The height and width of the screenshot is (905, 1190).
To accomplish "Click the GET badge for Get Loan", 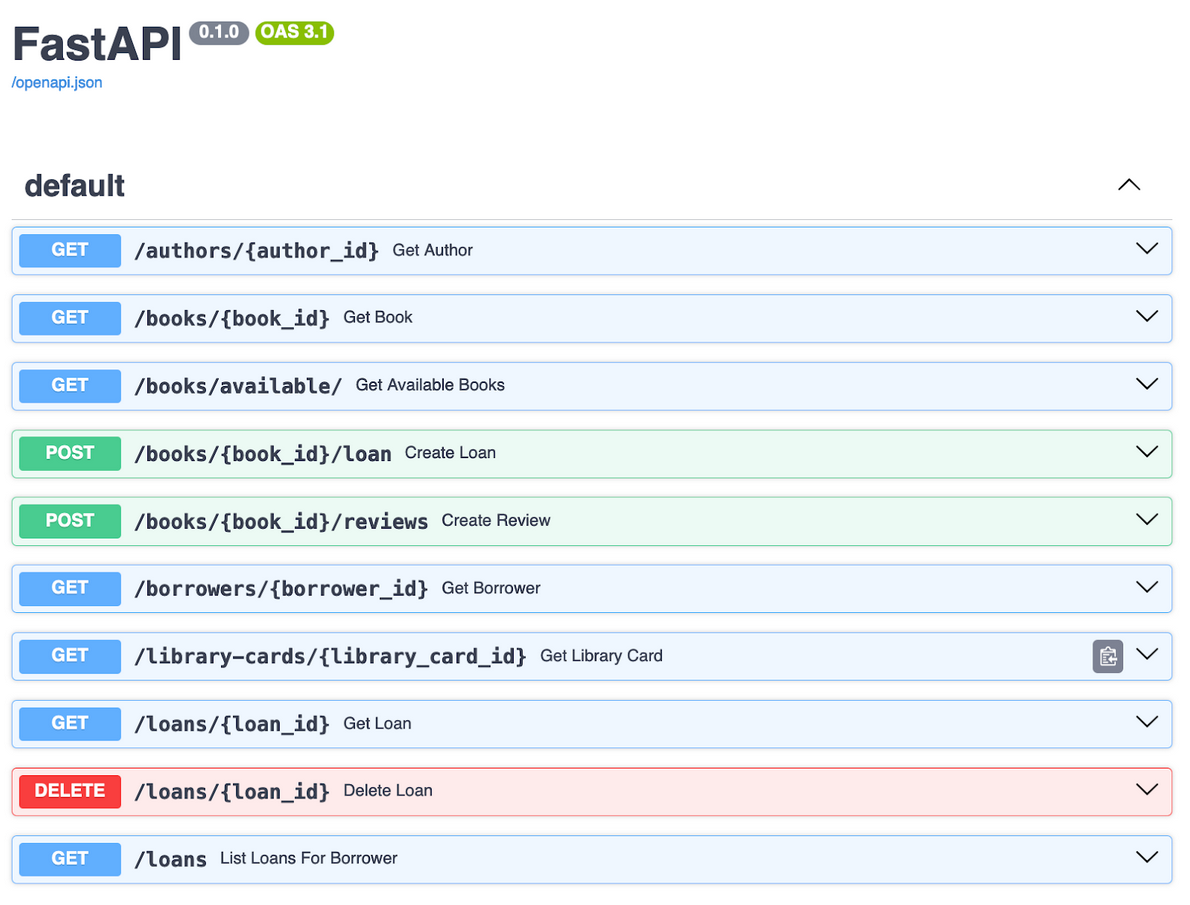I will pyautogui.click(x=70, y=724).
